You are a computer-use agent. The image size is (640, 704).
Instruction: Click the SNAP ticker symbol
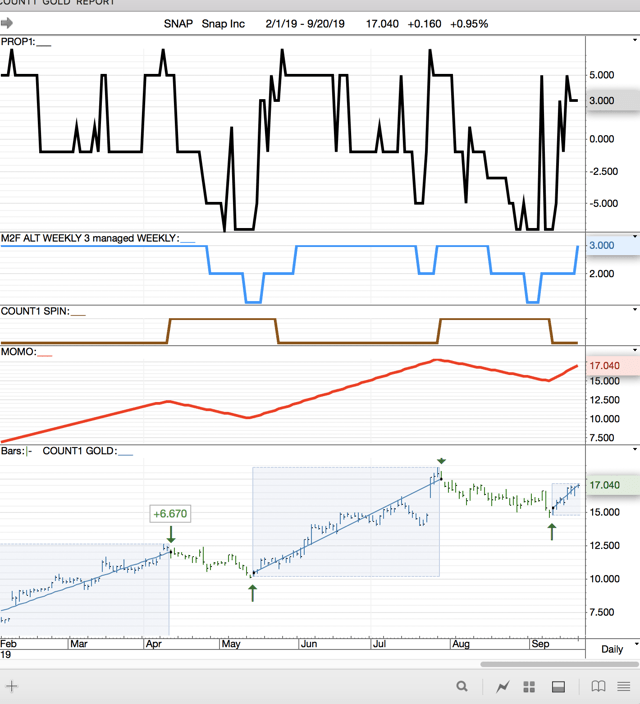point(178,24)
